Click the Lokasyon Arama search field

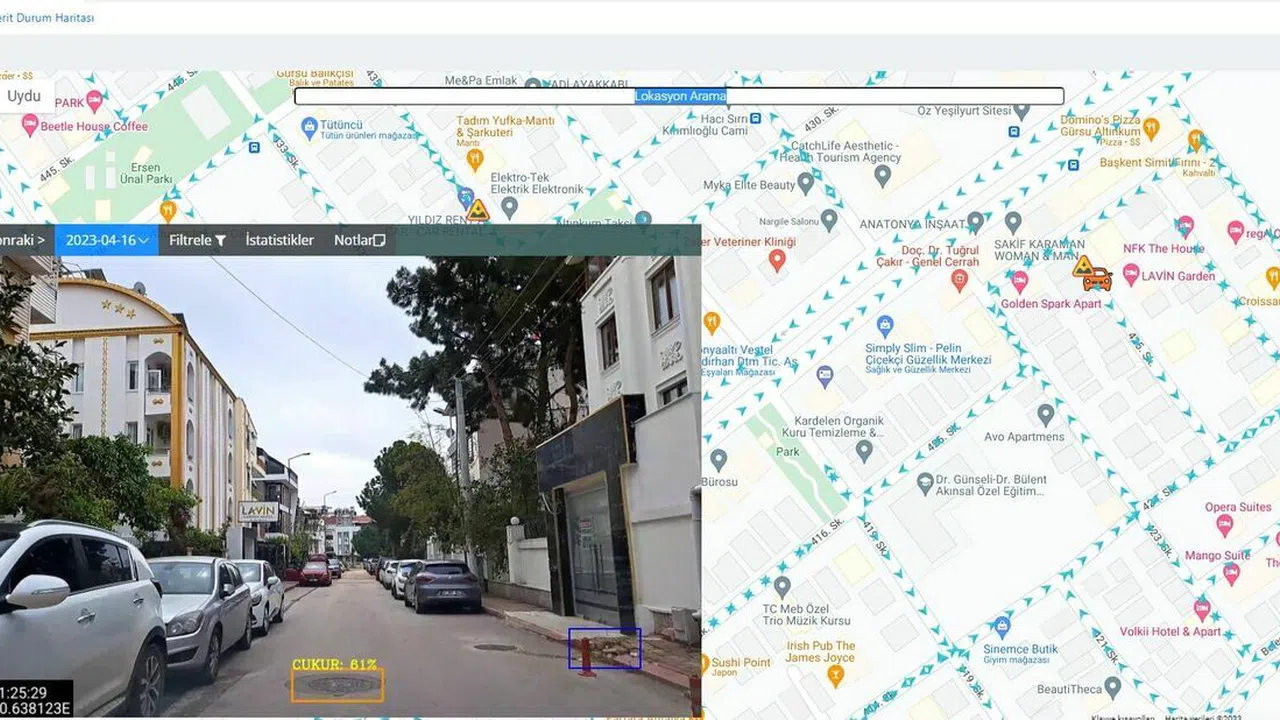679,96
